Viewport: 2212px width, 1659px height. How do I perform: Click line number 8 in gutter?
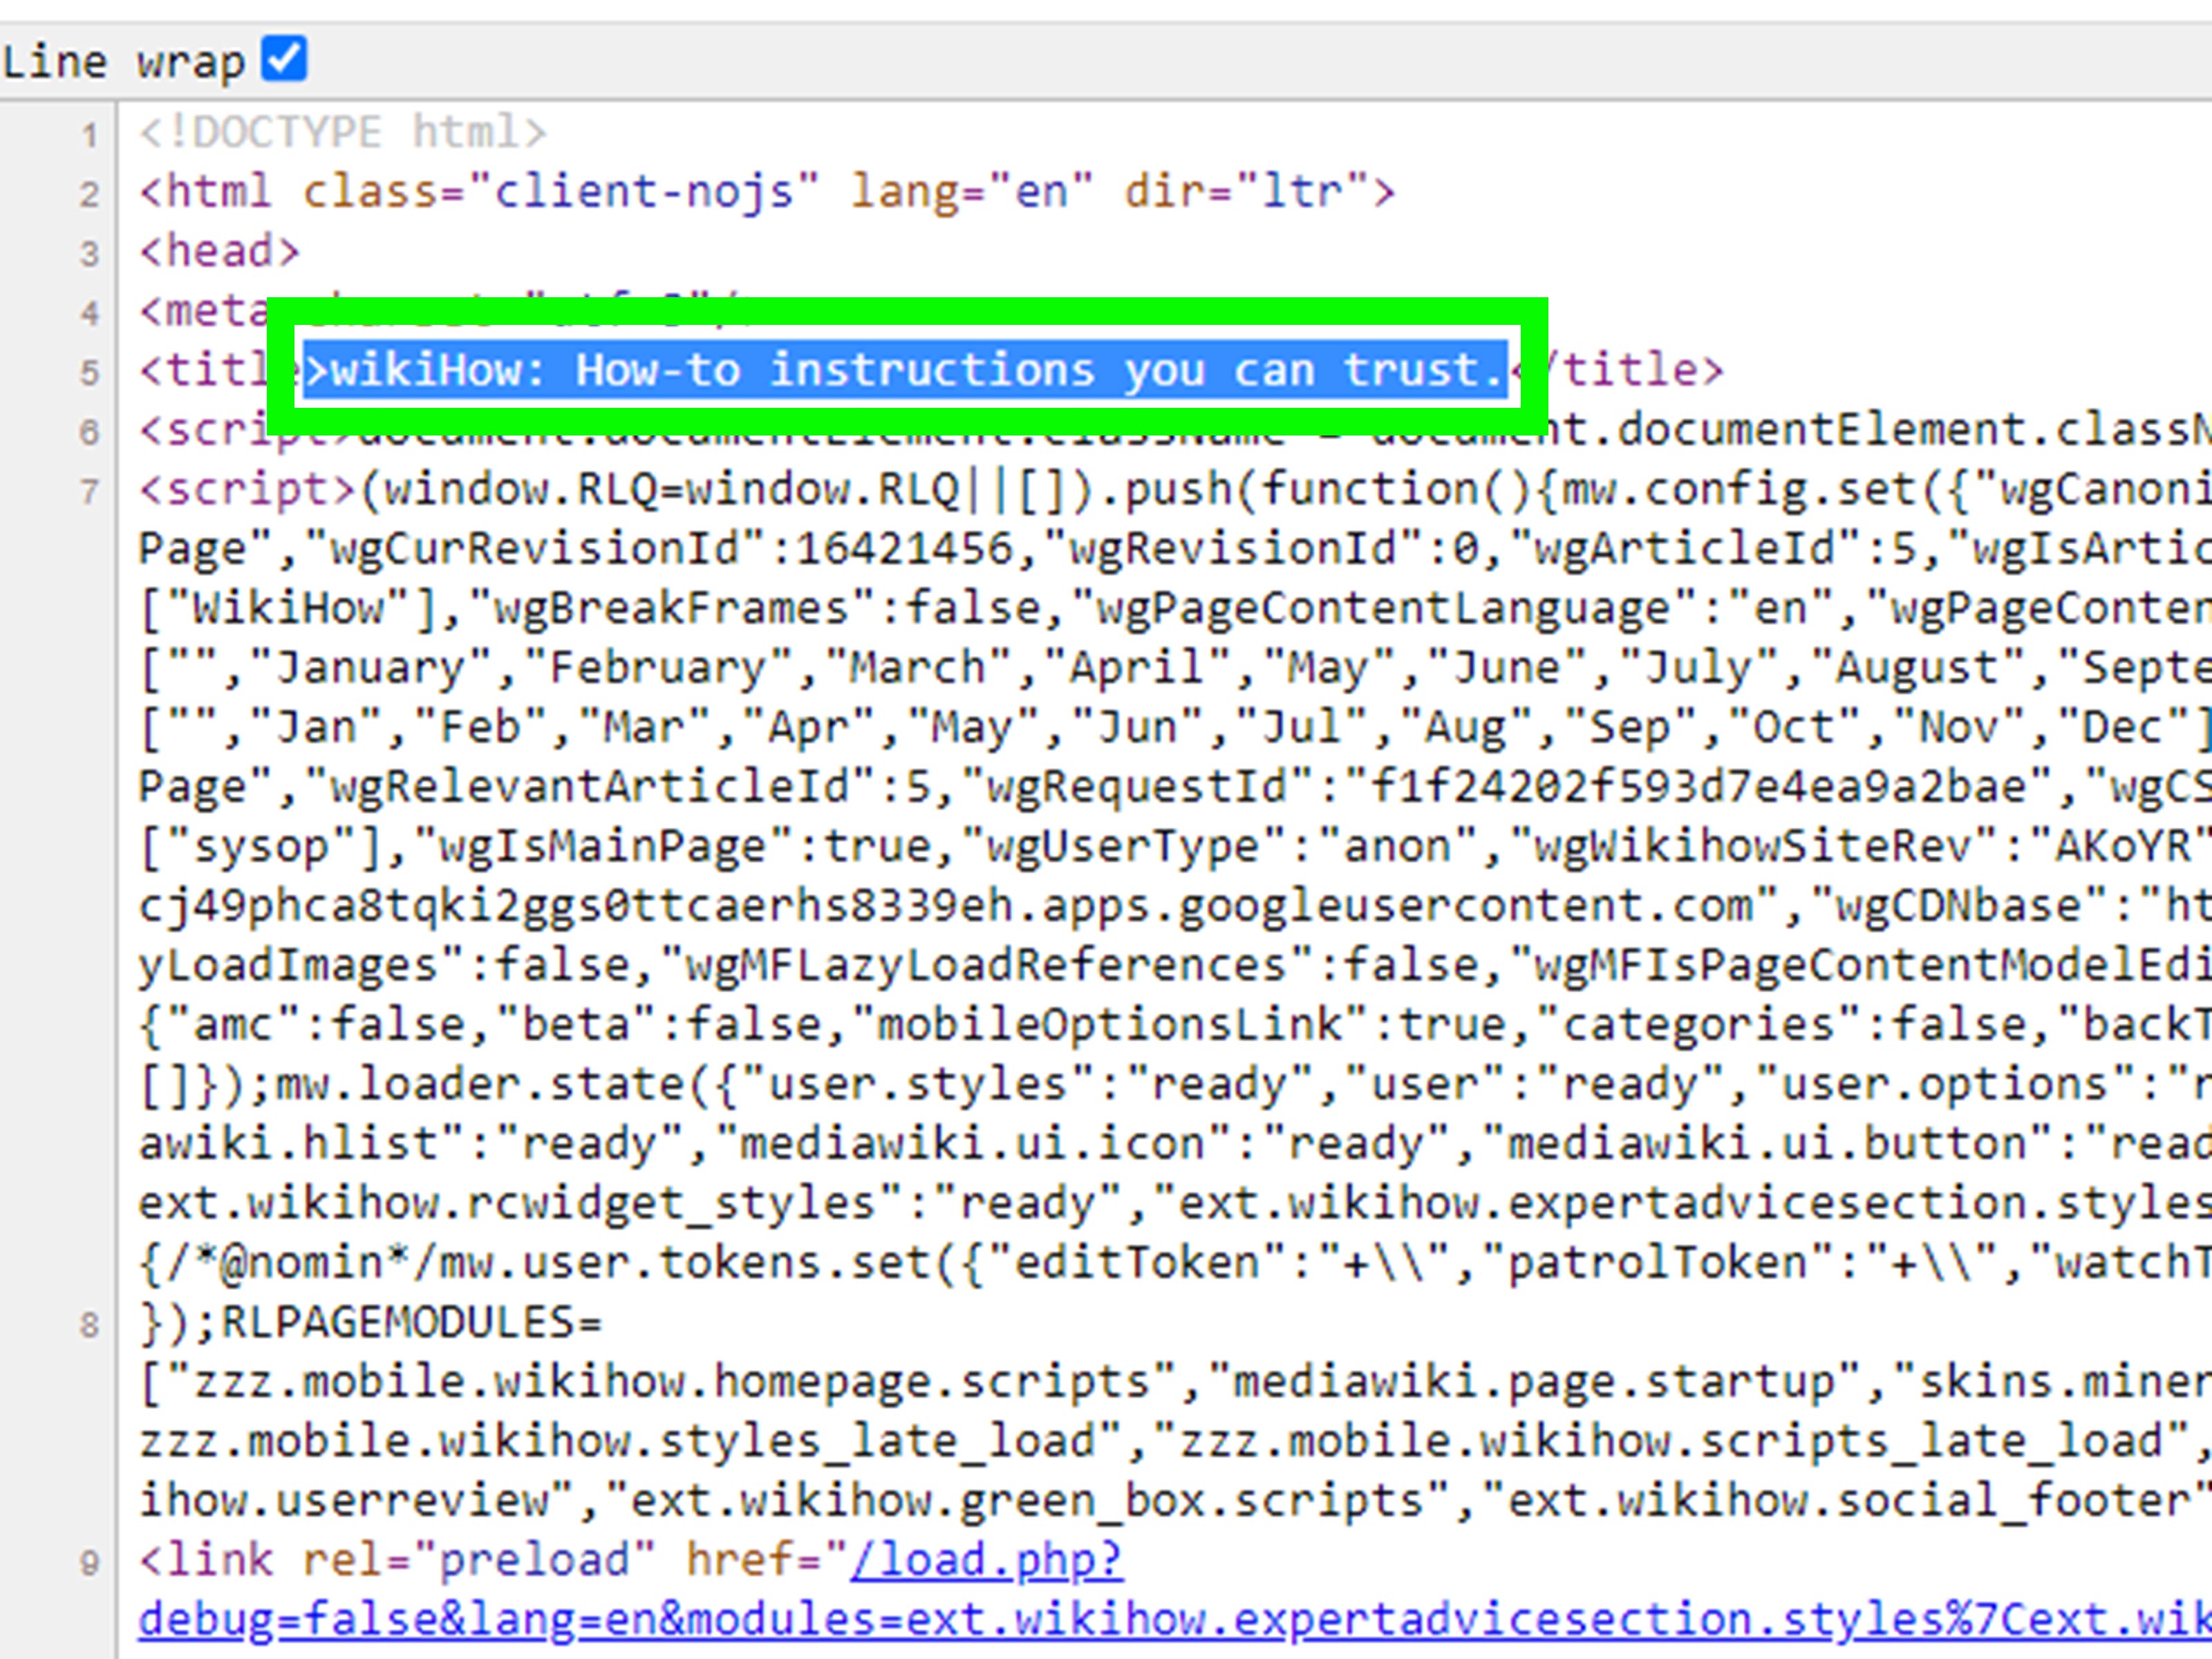click(x=90, y=1325)
